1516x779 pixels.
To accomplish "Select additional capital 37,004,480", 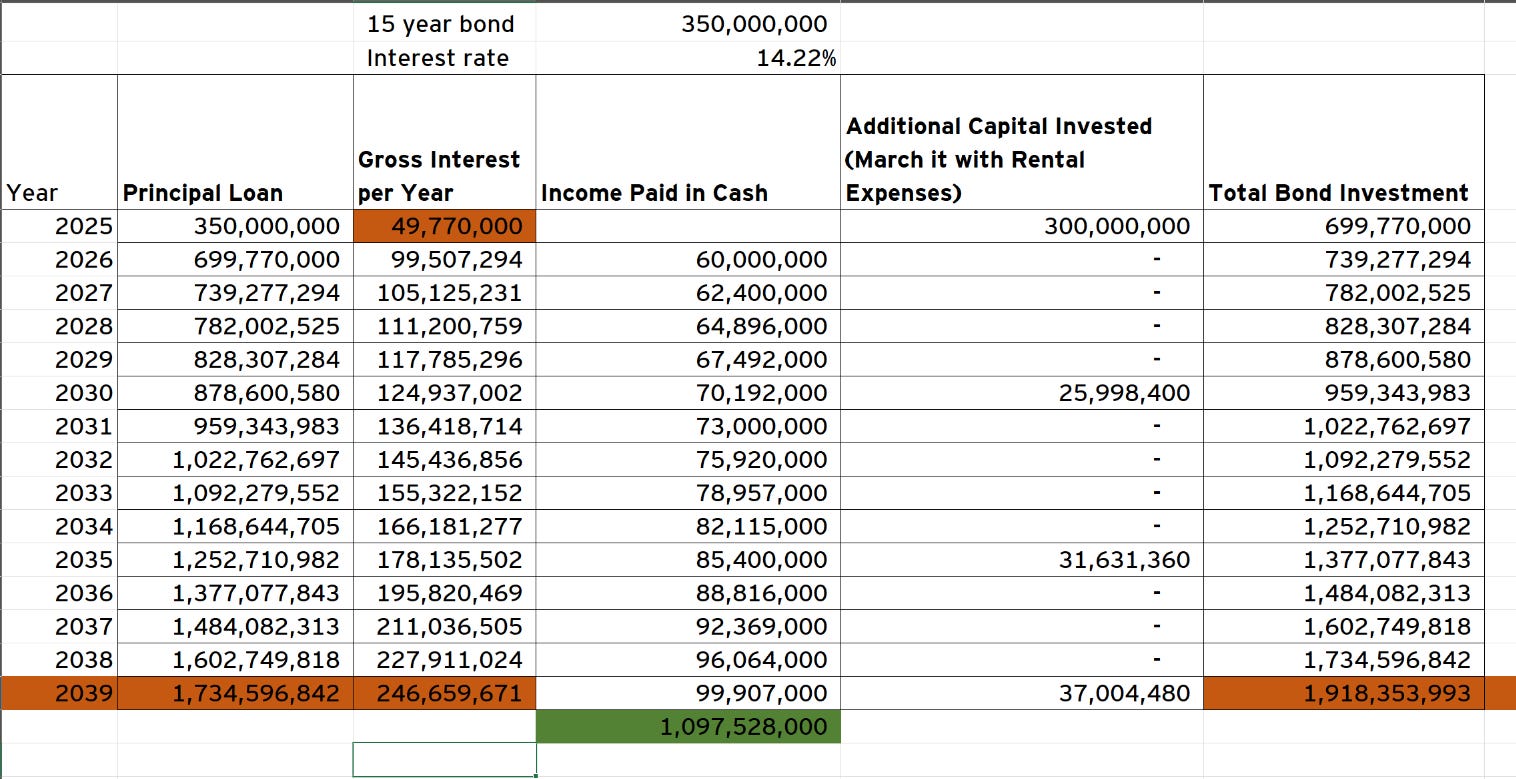I will tap(1021, 693).
